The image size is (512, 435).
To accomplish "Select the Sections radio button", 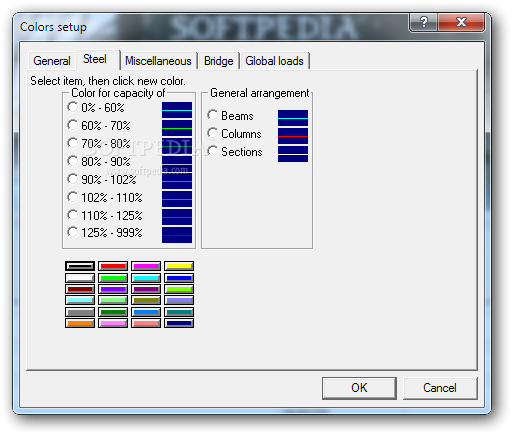I will 212,151.
